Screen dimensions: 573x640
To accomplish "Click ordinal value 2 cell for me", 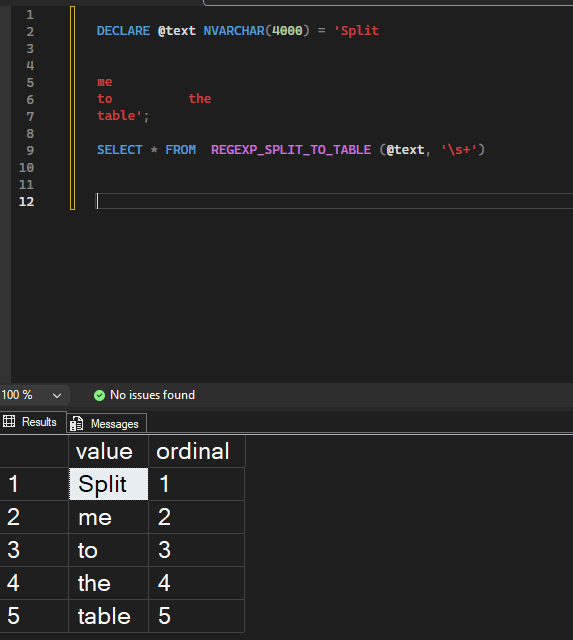I will click(x=197, y=517).
